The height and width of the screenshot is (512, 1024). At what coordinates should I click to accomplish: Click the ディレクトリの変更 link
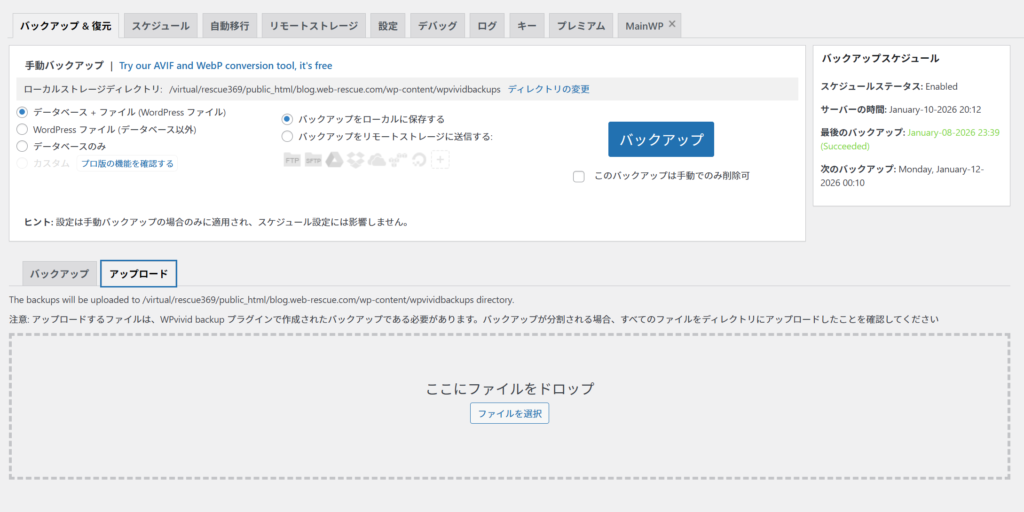tap(548, 89)
